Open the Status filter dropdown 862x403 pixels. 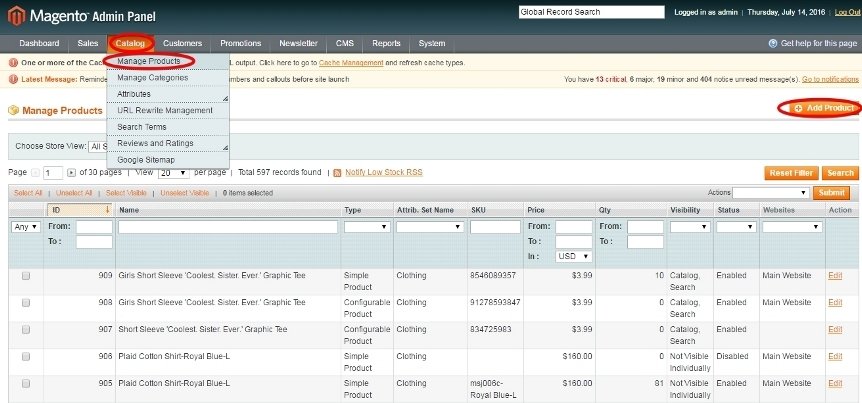point(736,227)
